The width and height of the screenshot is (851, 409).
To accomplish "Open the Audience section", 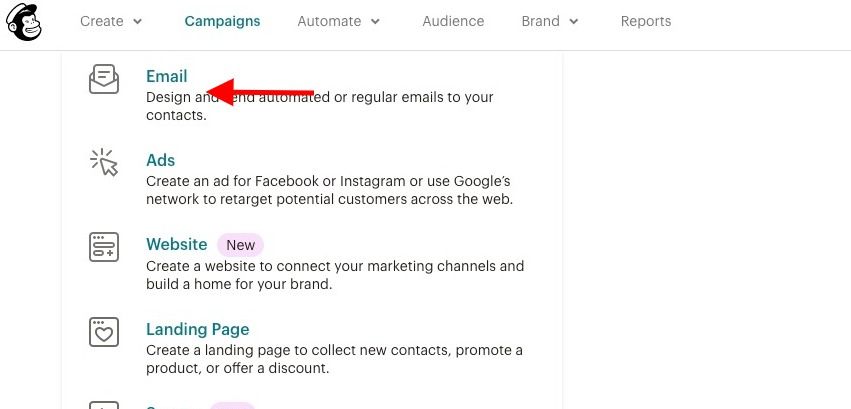I will click(x=453, y=21).
